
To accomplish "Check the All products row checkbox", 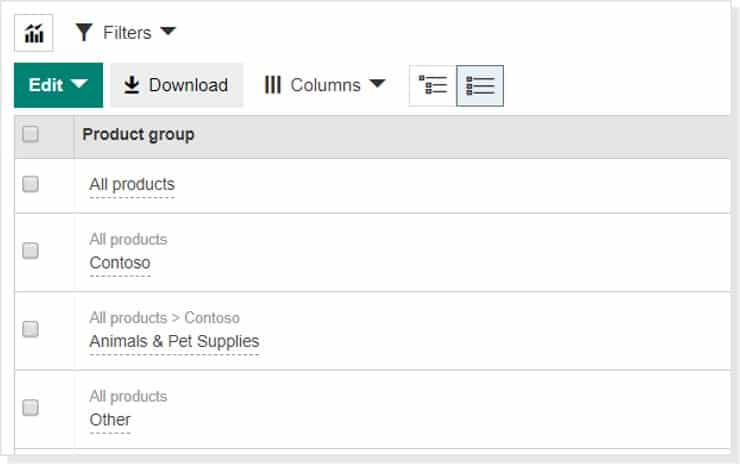I will click(31, 185).
